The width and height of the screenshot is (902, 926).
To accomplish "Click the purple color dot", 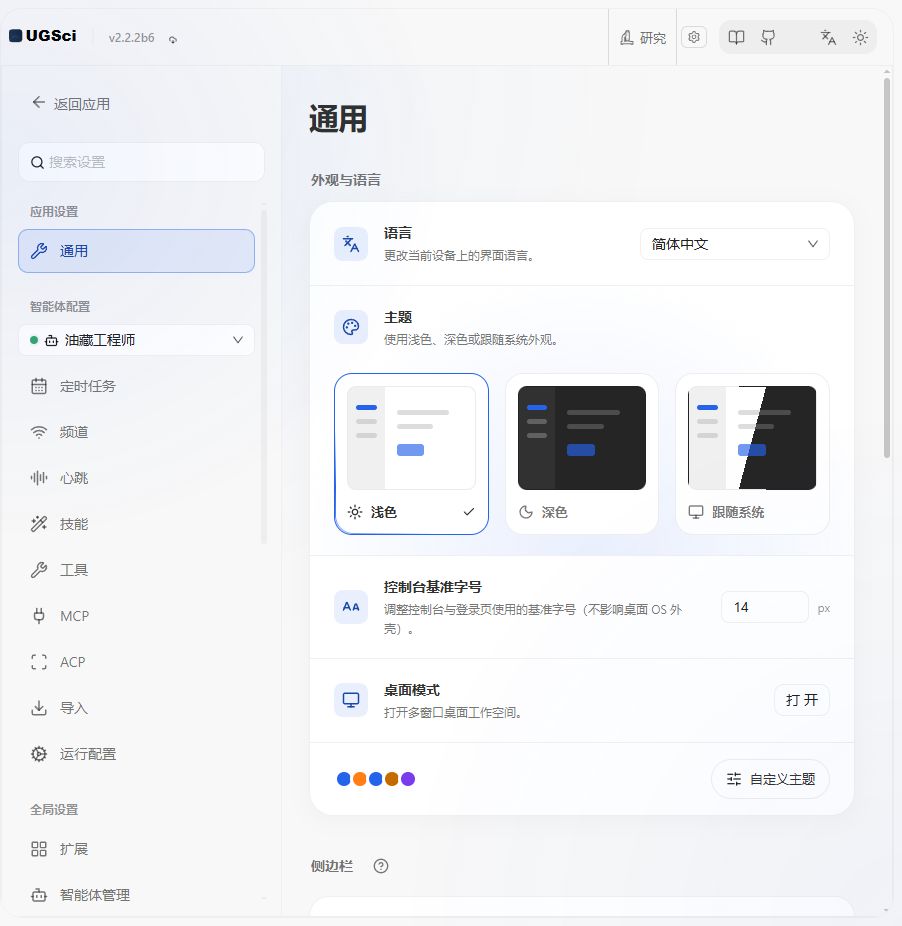I will pos(408,779).
